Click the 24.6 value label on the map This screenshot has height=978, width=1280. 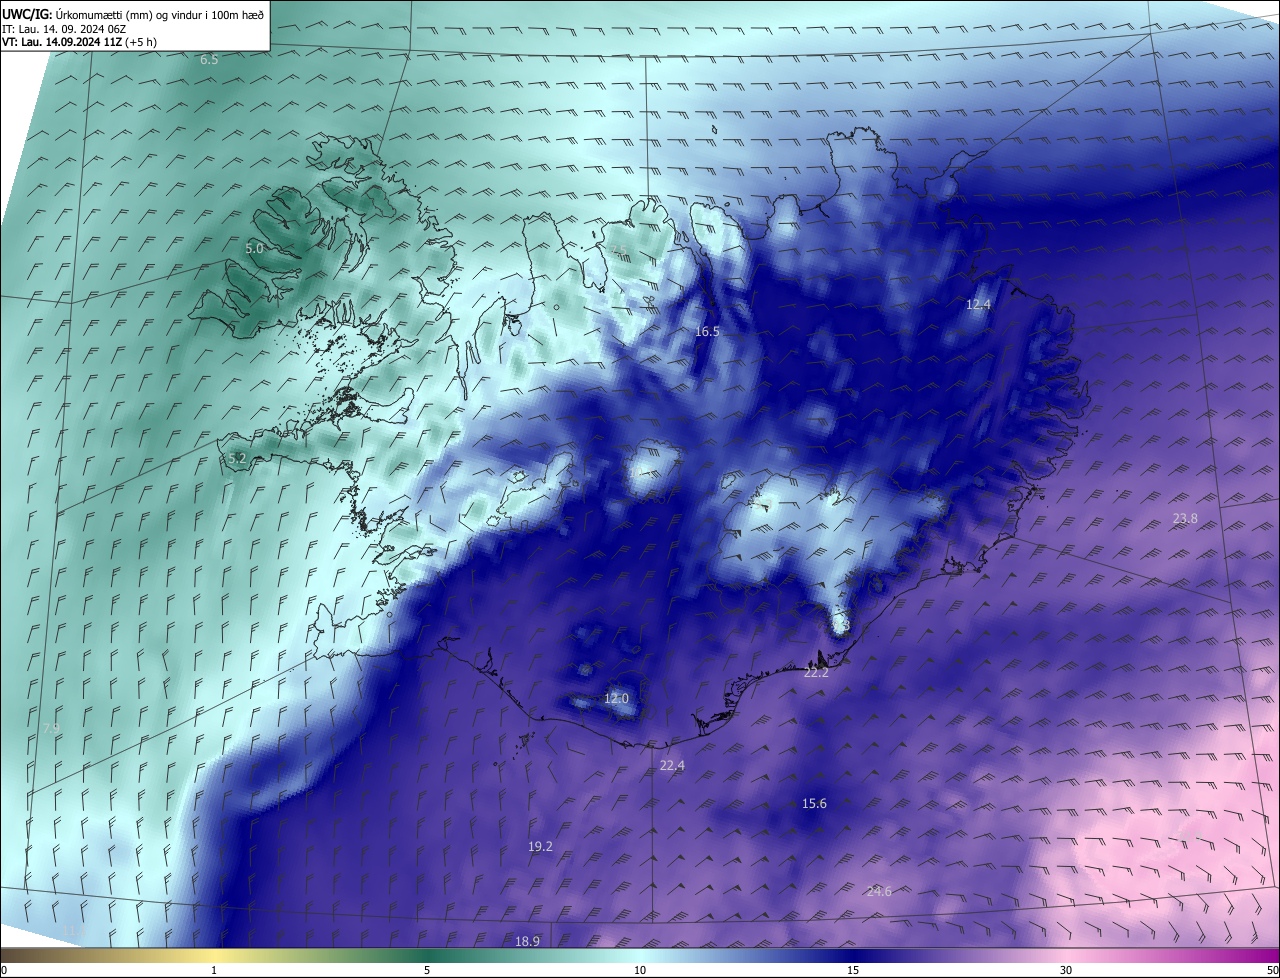pos(879,891)
